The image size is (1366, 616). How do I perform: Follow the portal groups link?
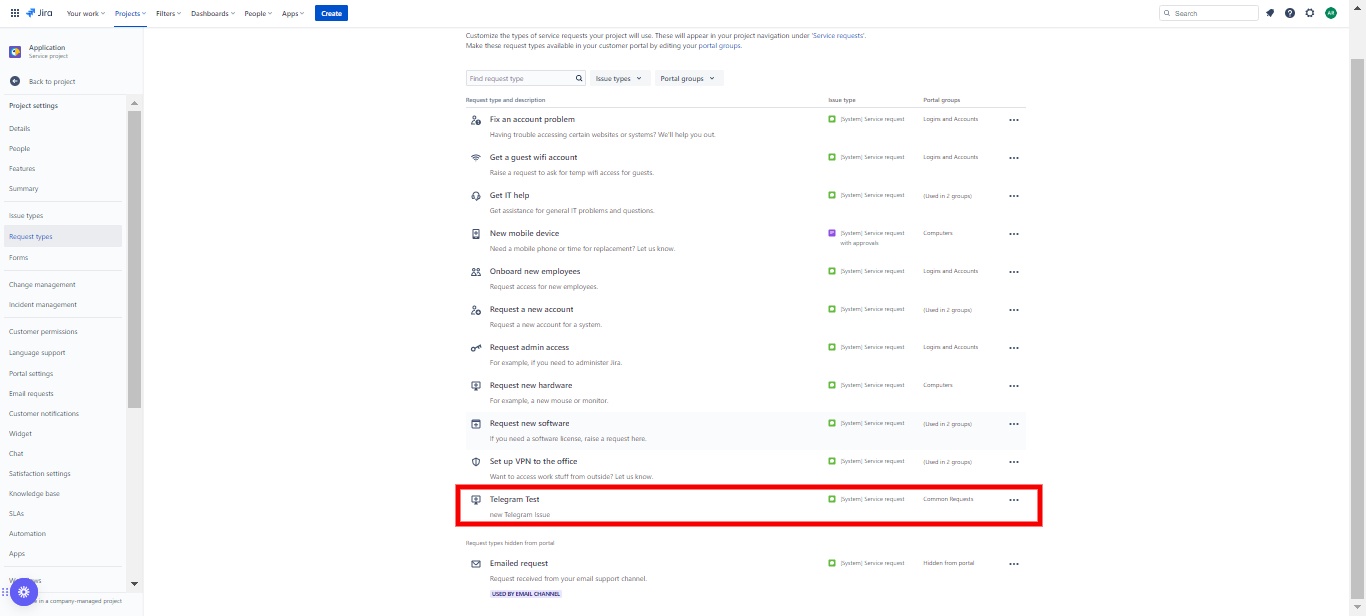pos(719,45)
